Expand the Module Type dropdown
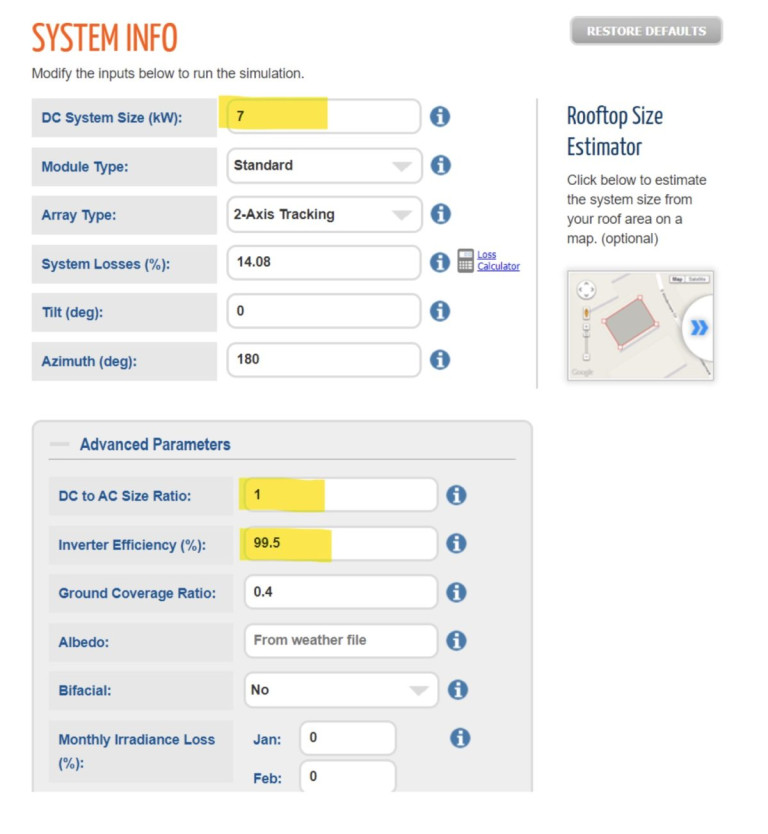Screen dimensions: 768x834 tap(323, 166)
